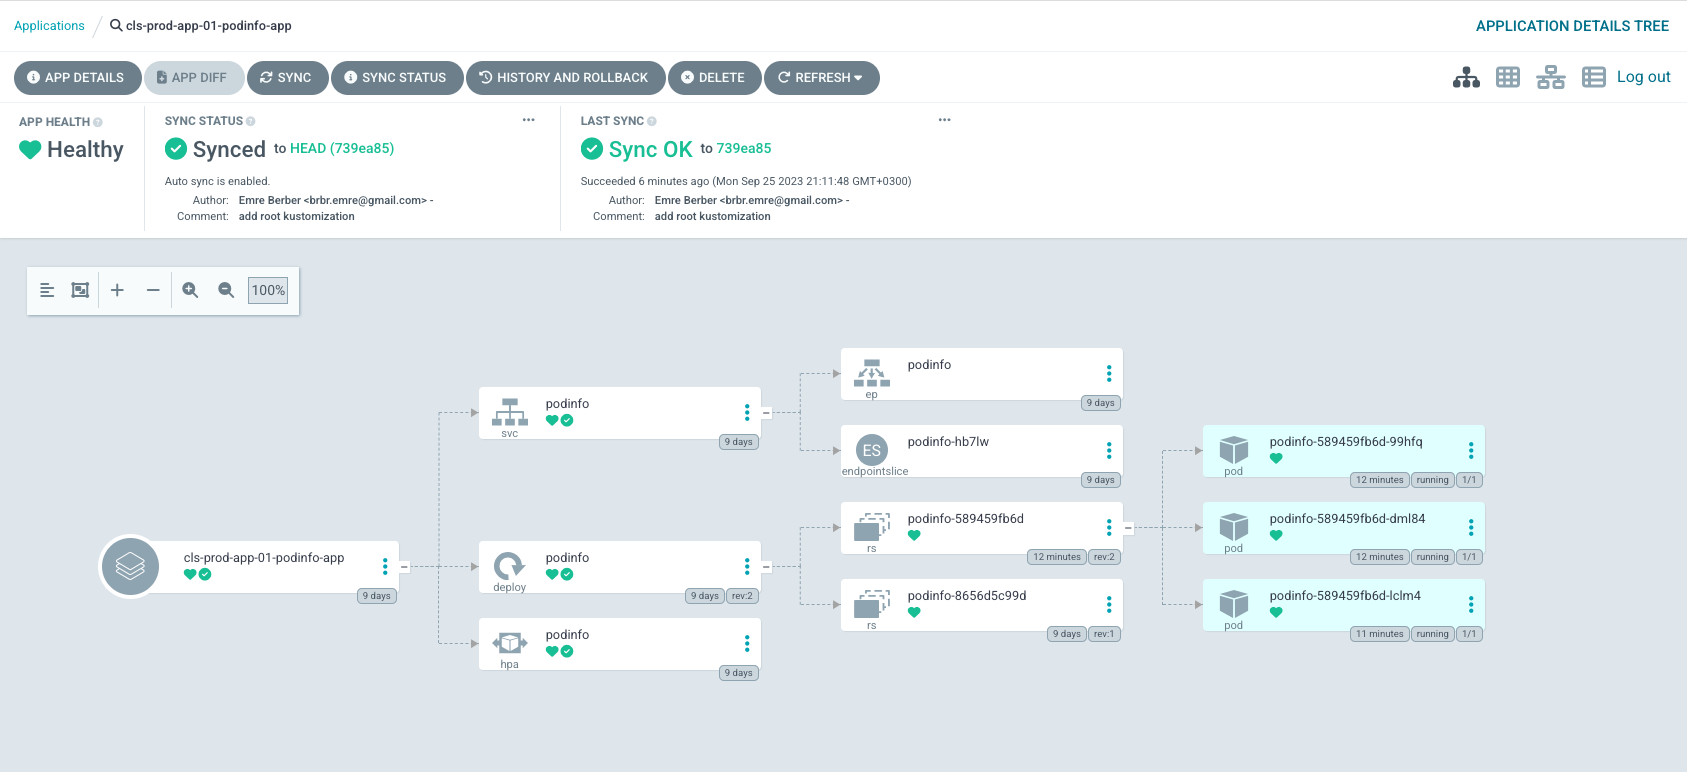Collapse children of the cls-prod-app-01-podinfo-app node
Viewport: 1687px width, 772px height.
click(405, 567)
